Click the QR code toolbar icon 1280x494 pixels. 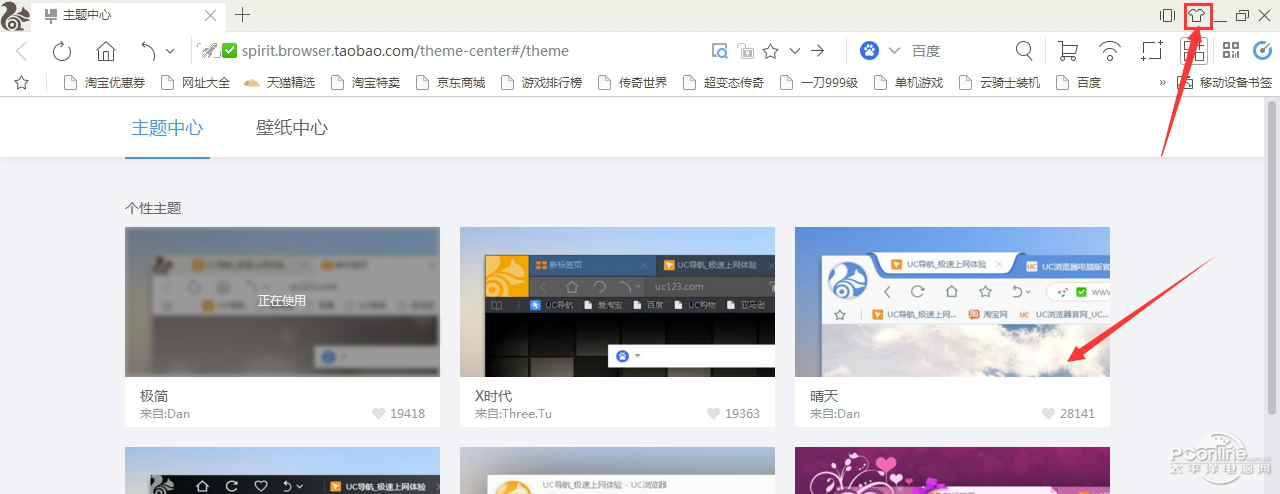tap(1231, 50)
